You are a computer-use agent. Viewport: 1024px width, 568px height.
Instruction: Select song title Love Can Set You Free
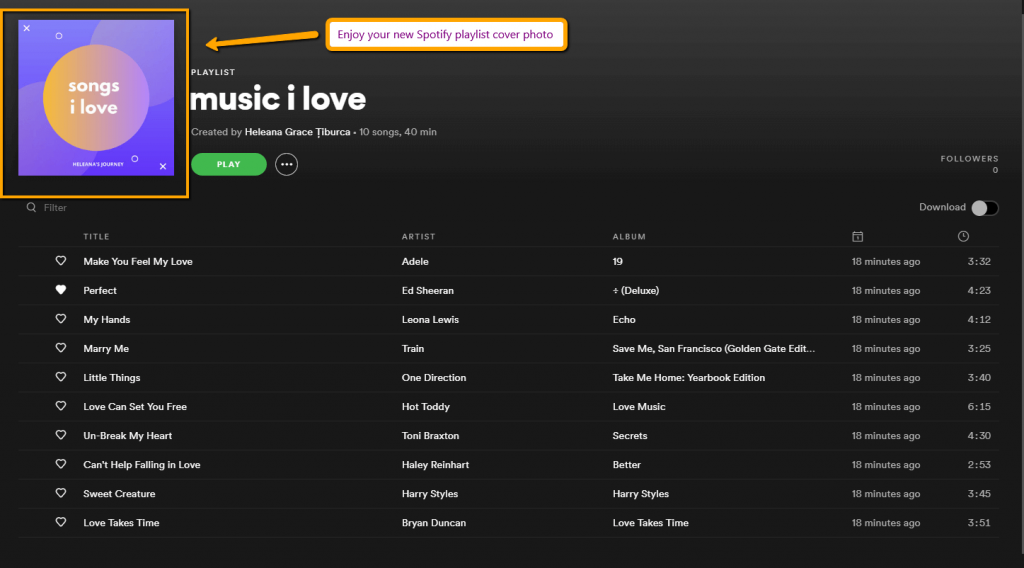[135, 407]
